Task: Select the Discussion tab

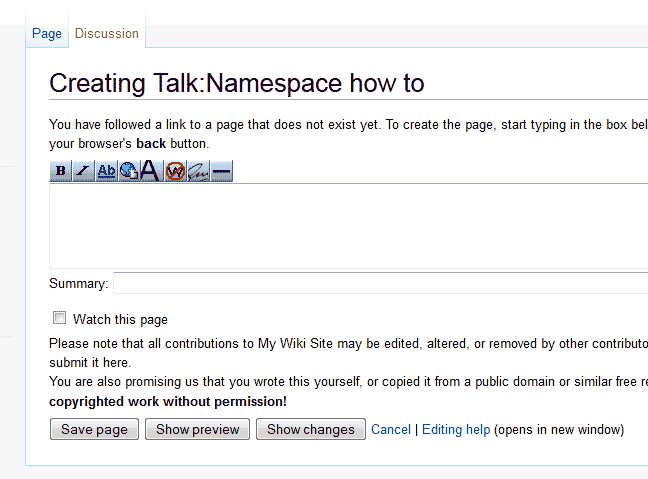Action: tap(107, 34)
